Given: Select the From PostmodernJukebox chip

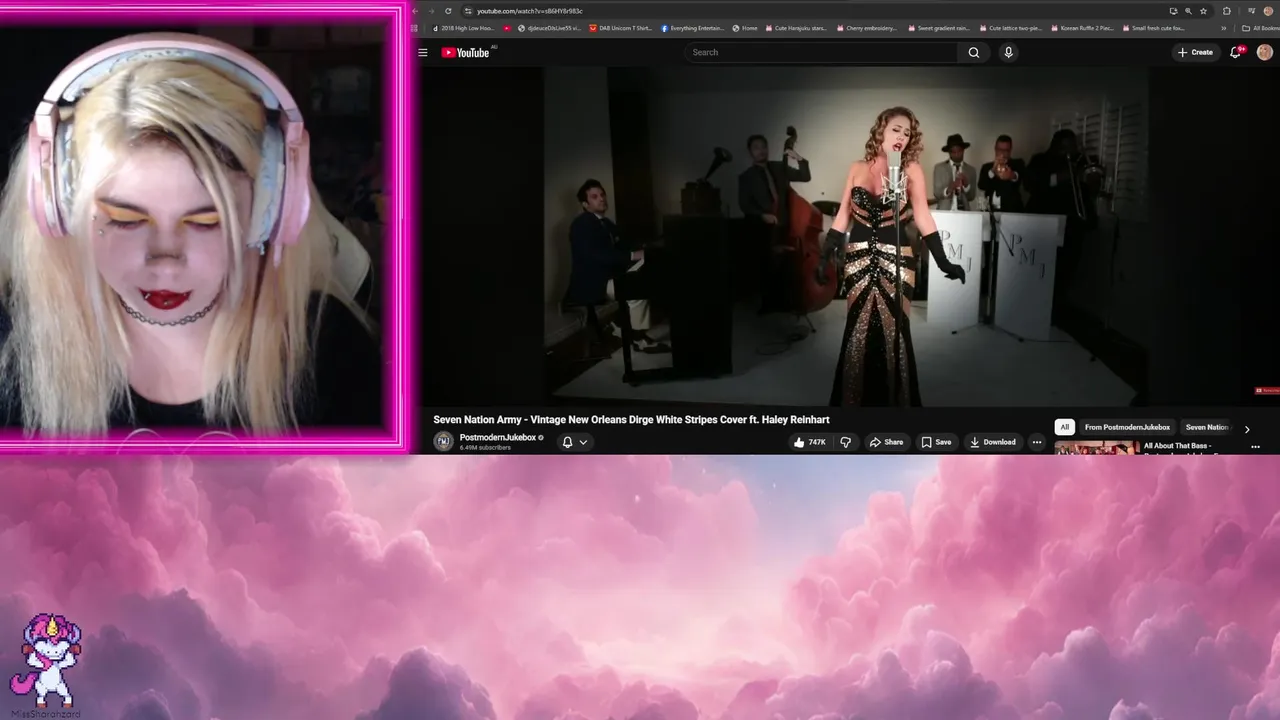Looking at the screenshot, I should [1127, 427].
